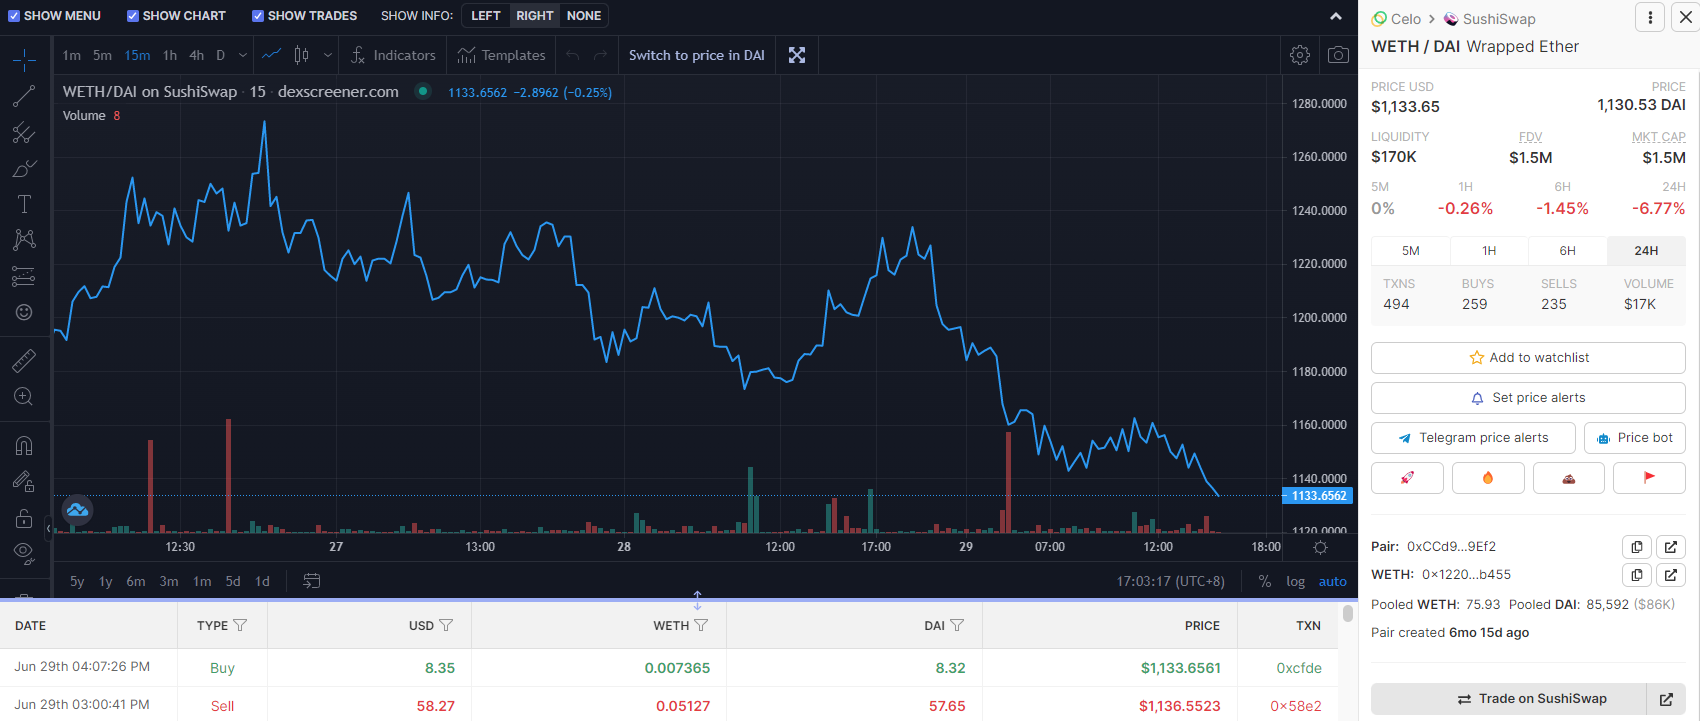Toggle auto scale
This screenshot has width=1700, height=721.
tap(1333, 581)
